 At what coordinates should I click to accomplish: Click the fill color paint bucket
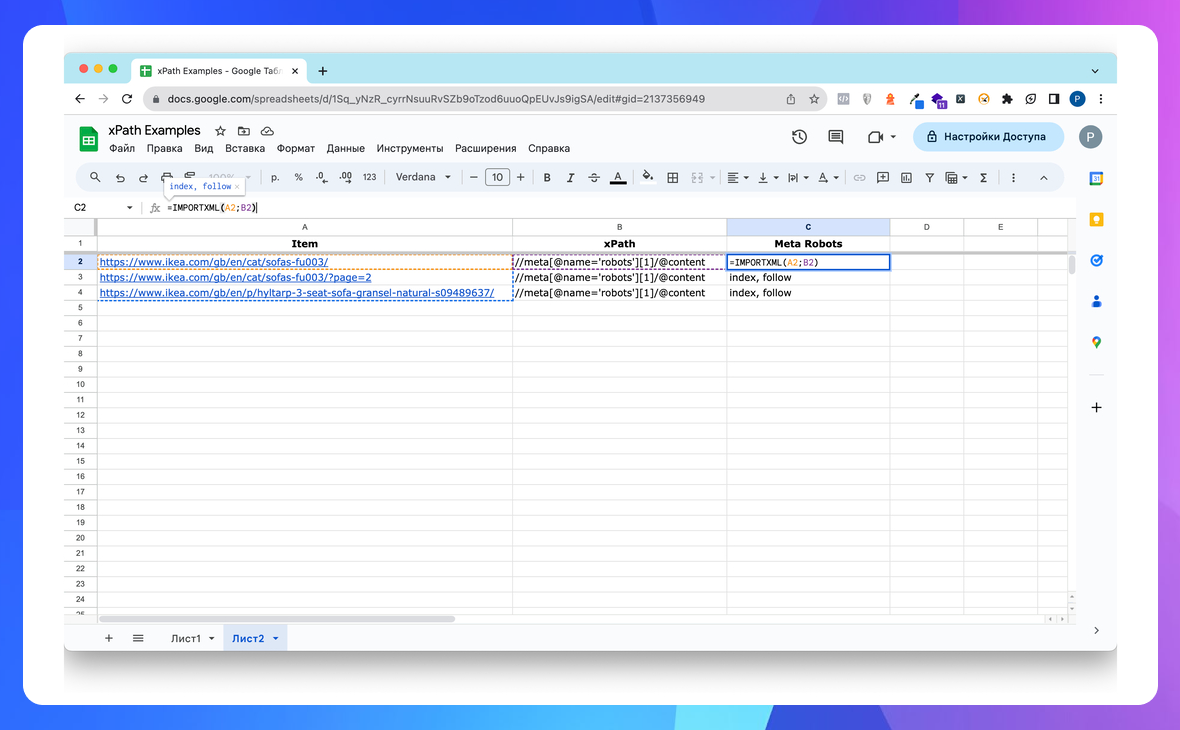click(647, 177)
